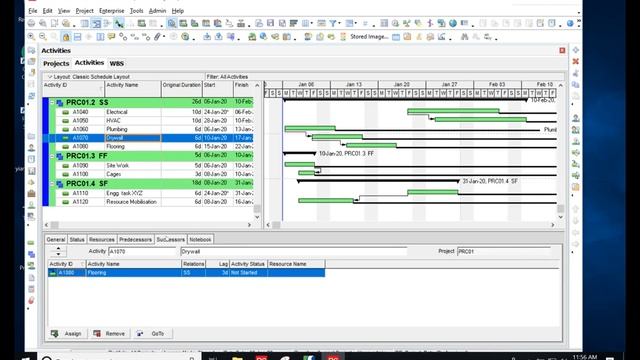640x360 pixels.
Task: Click the Columns toolbar icon
Action: (305, 24)
